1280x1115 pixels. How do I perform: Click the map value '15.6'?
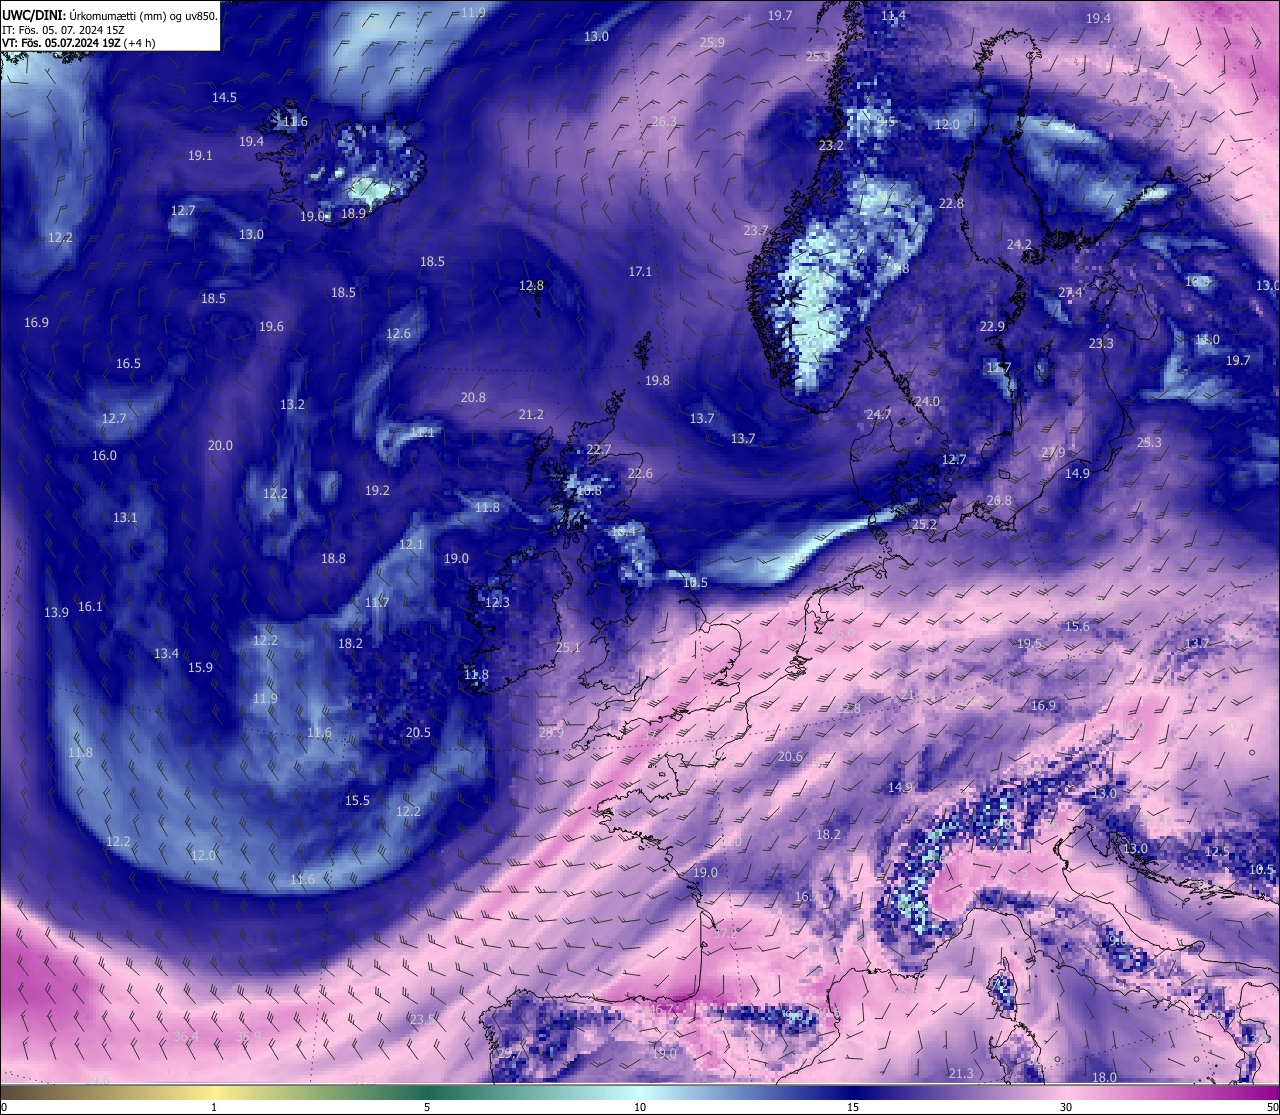tap(1077, 627)
